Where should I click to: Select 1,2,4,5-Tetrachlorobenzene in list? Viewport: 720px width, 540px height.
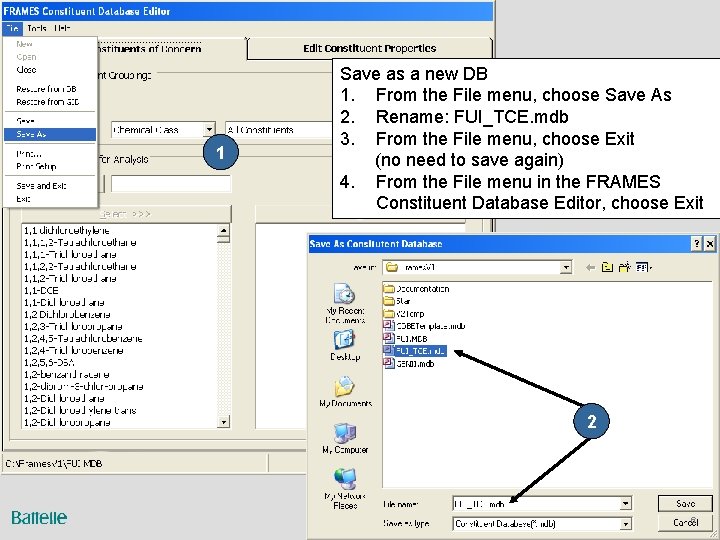[83, 338]
